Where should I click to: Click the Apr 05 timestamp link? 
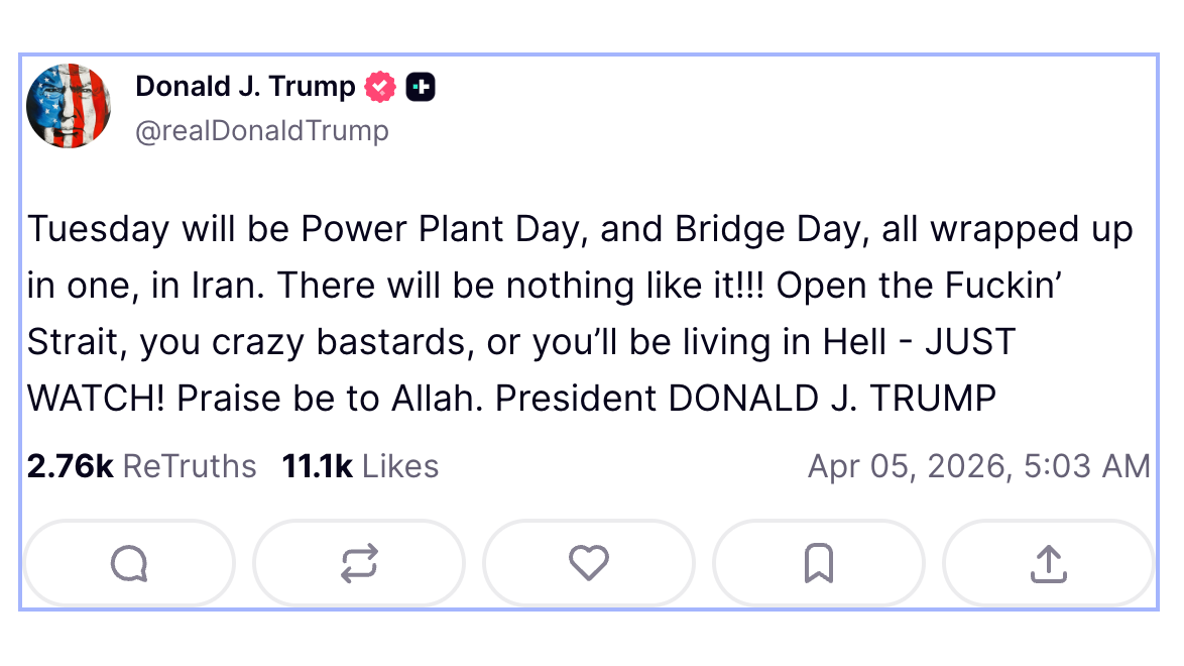point(980,465)
